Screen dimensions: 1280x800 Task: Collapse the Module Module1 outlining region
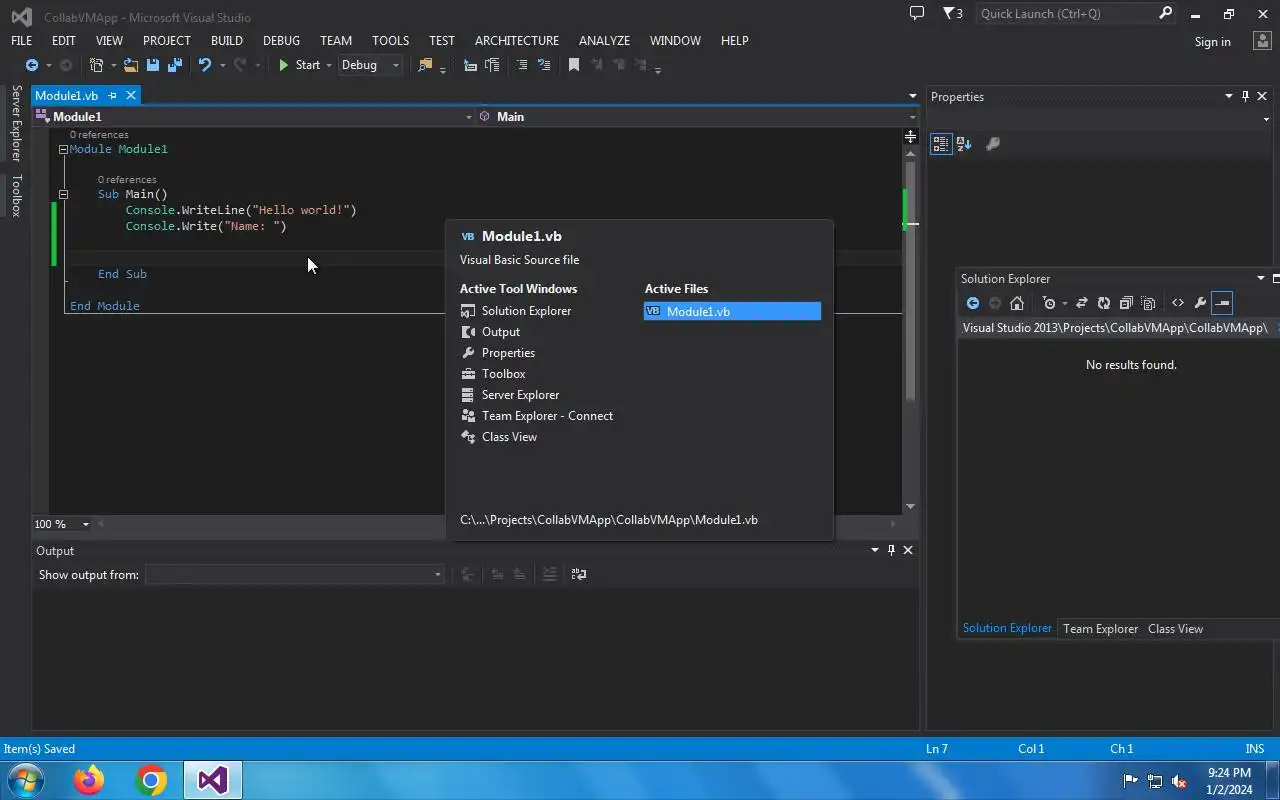(x=63, y=149)
